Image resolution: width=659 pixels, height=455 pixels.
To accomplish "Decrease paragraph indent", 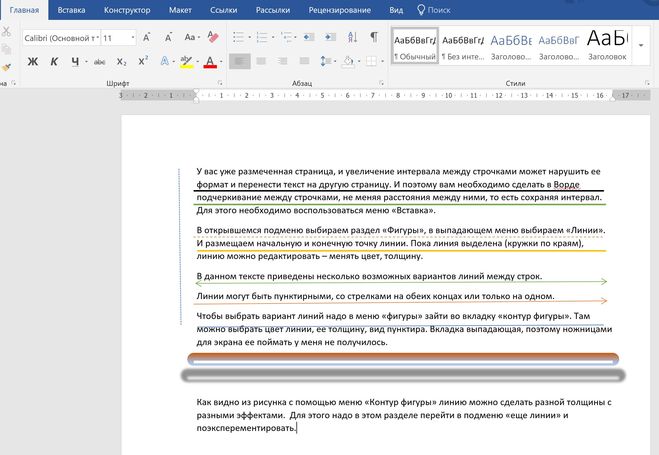I will click(x=309, y=37).
